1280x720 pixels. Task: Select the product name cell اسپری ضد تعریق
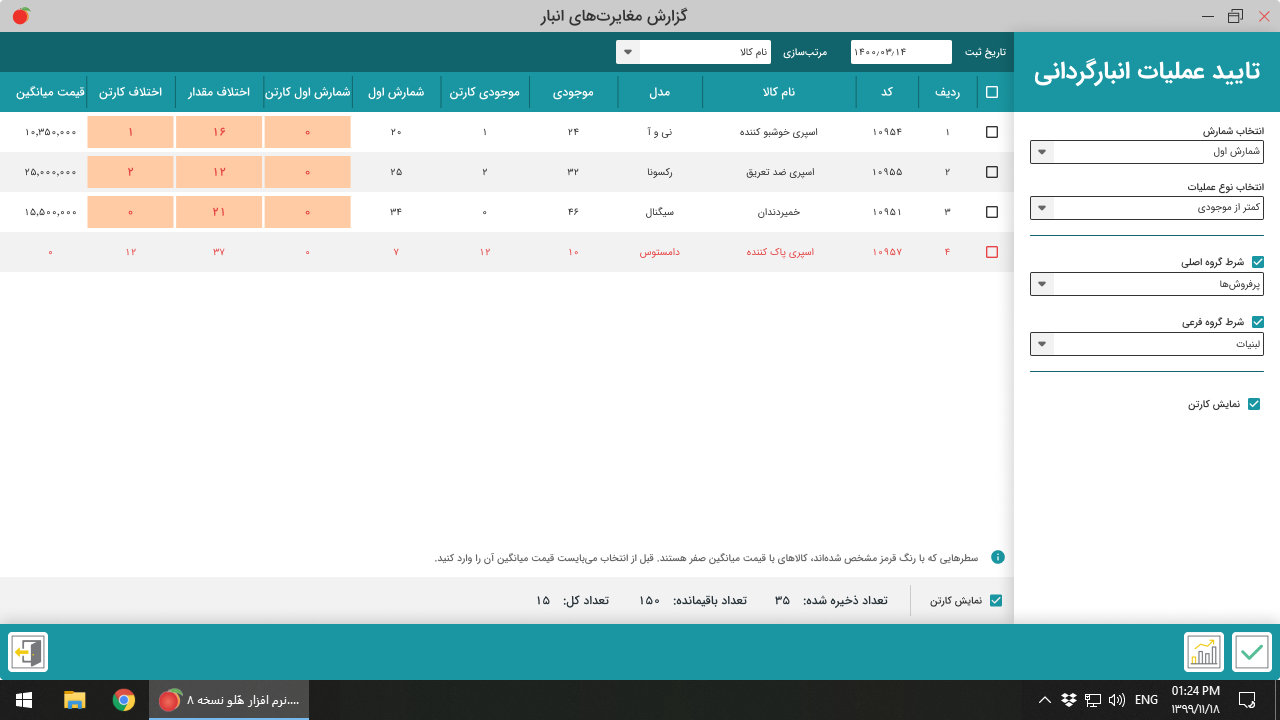tap(780, 172)
